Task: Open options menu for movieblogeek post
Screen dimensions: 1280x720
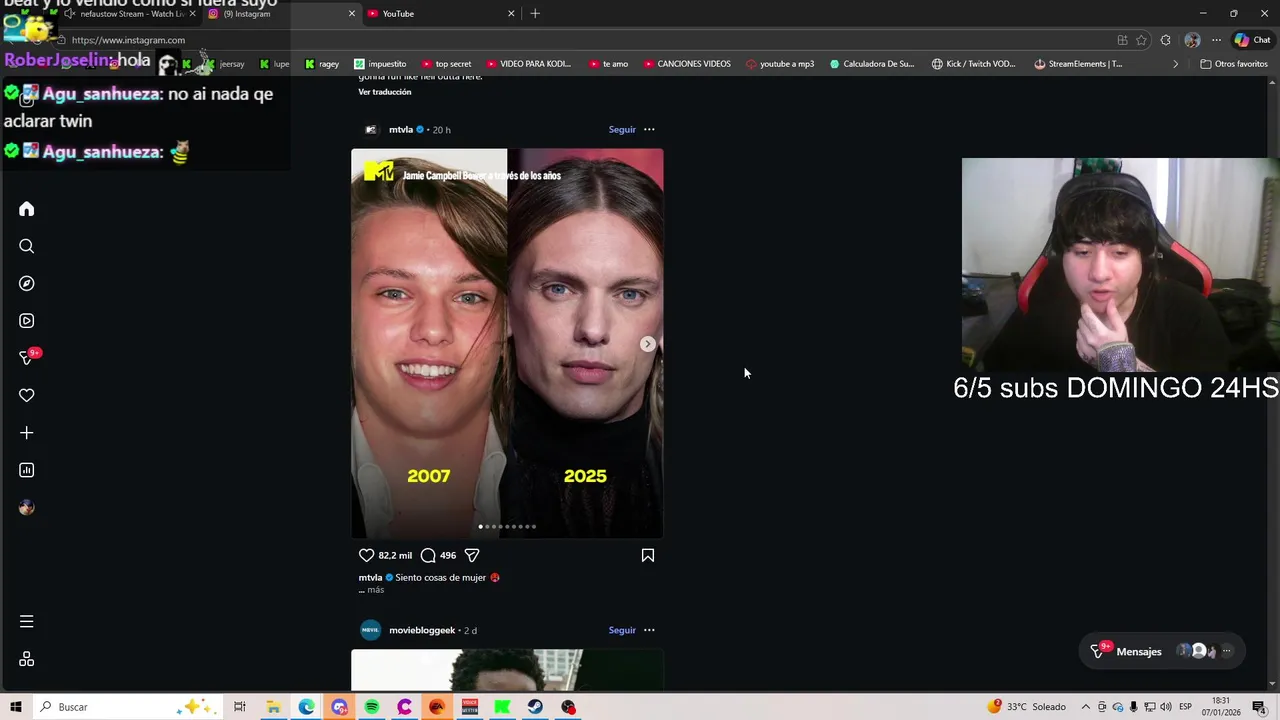Action: coord(649,630)
